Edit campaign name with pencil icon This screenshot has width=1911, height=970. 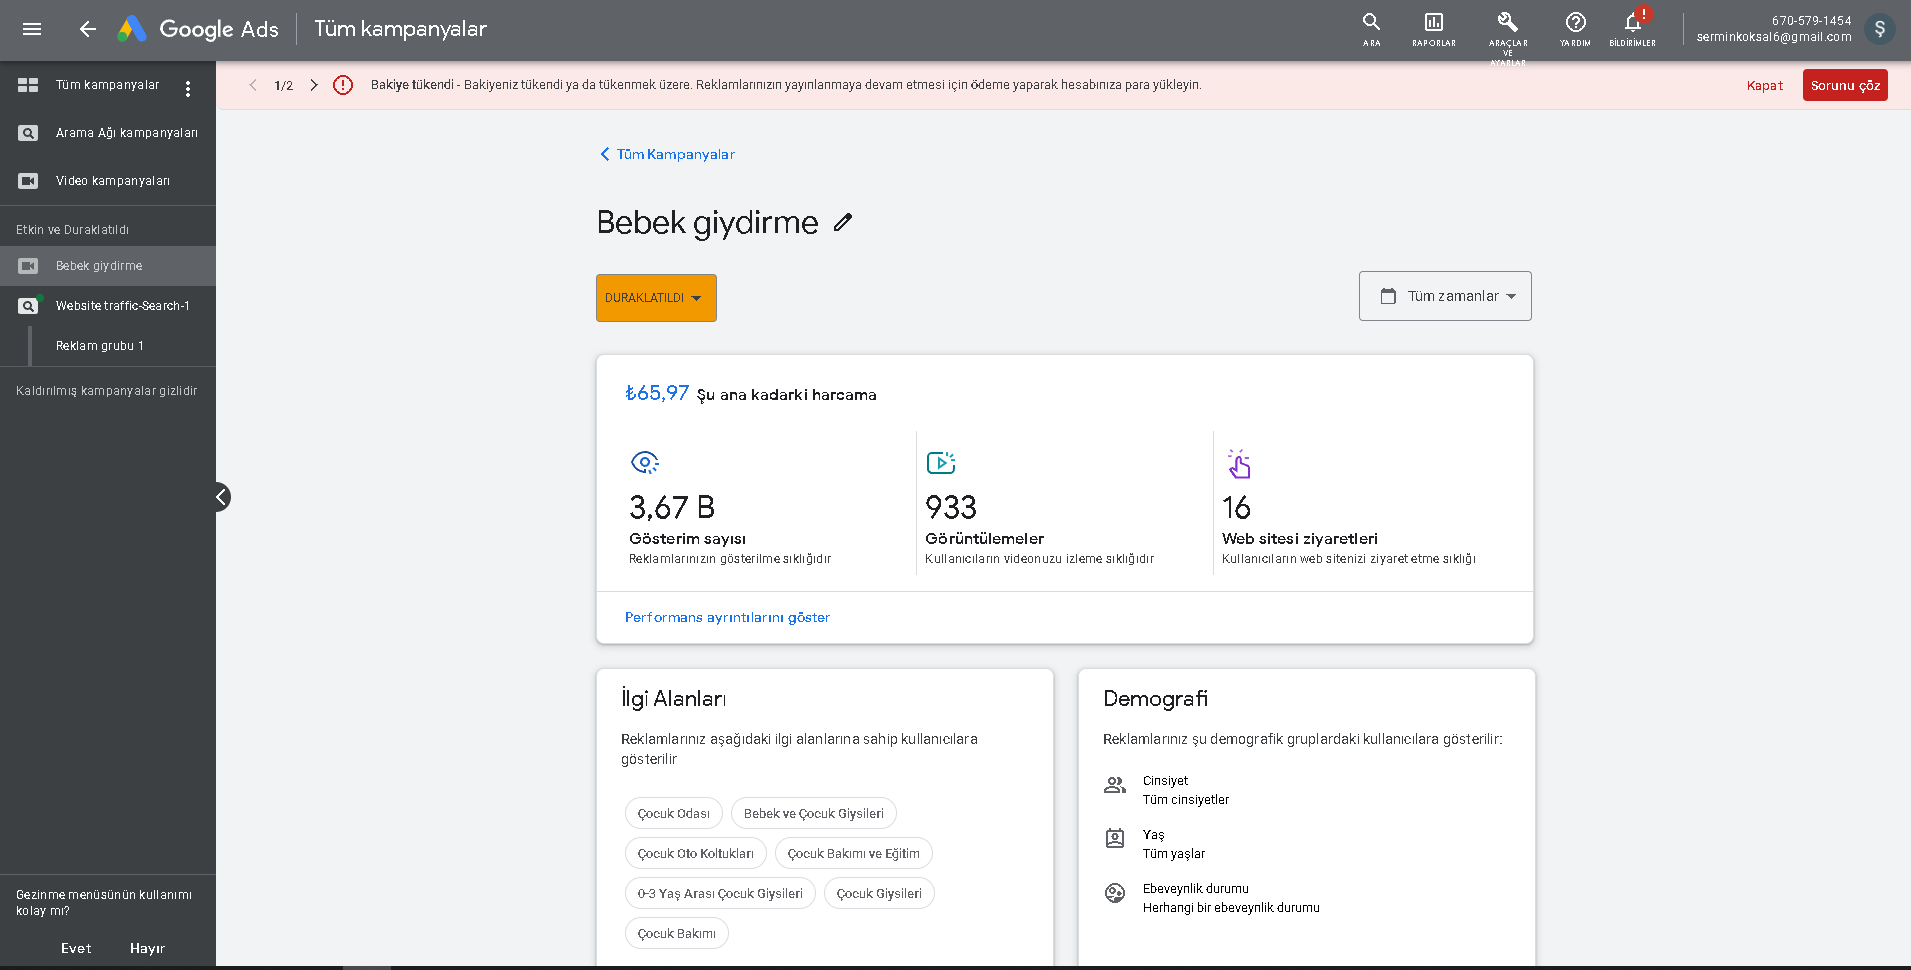(843, 222)
